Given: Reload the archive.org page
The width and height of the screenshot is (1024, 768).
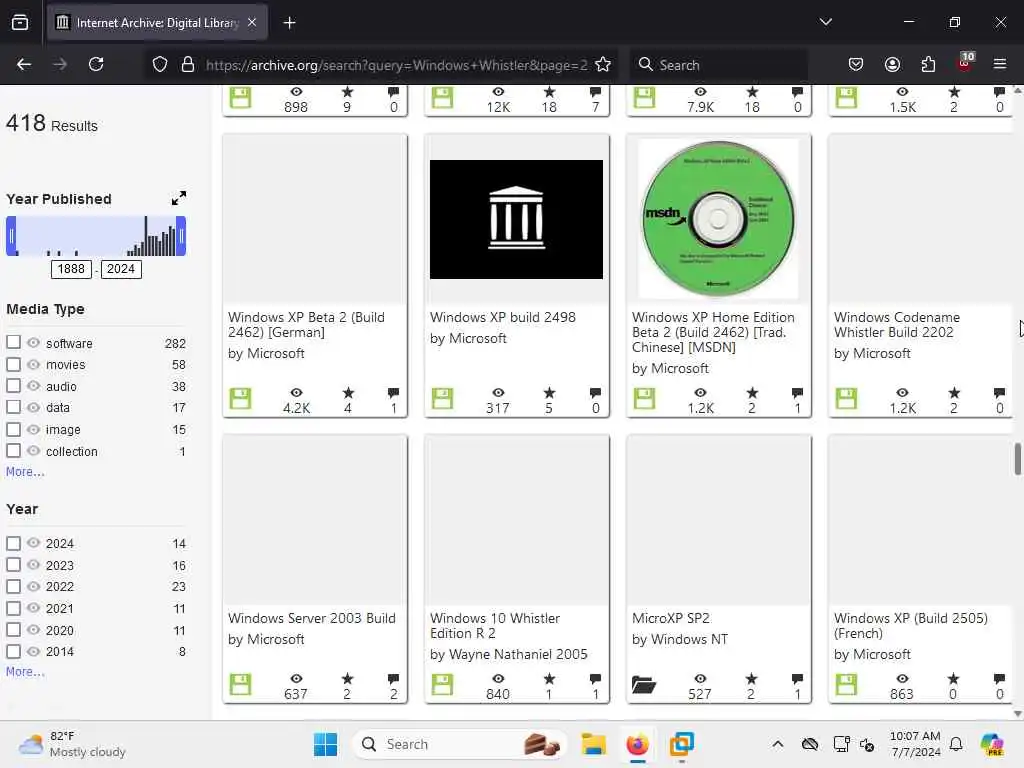Looking at the screenshot, I should pos(96,64).
